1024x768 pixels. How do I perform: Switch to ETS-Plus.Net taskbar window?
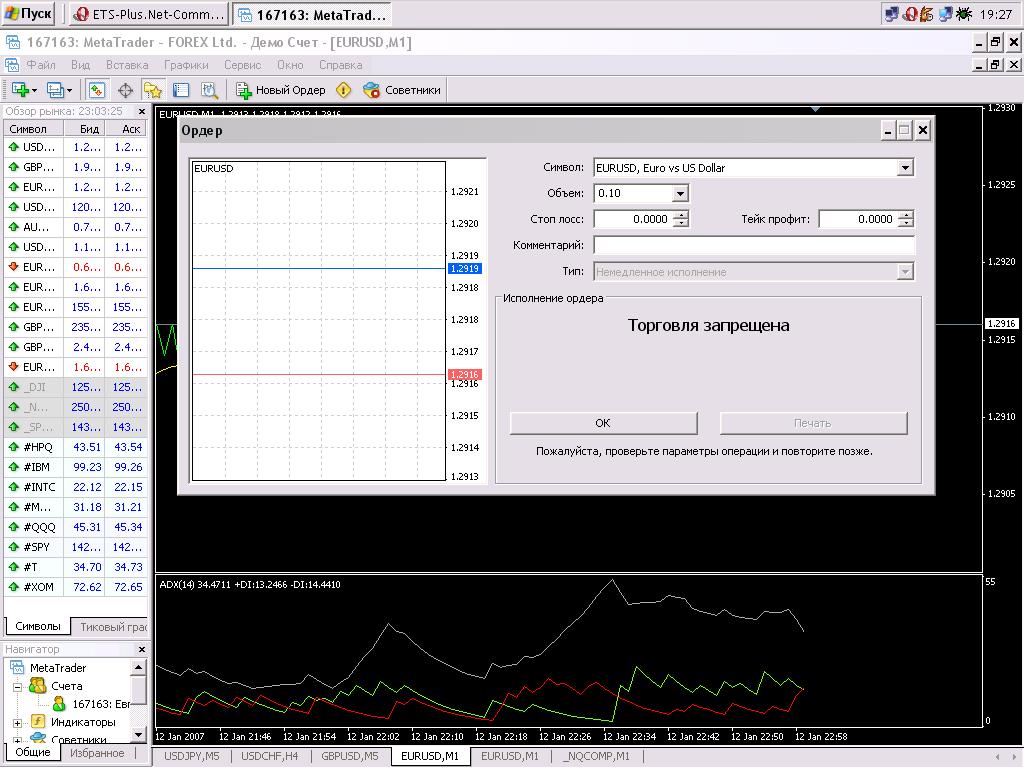(x=150, y=14)
